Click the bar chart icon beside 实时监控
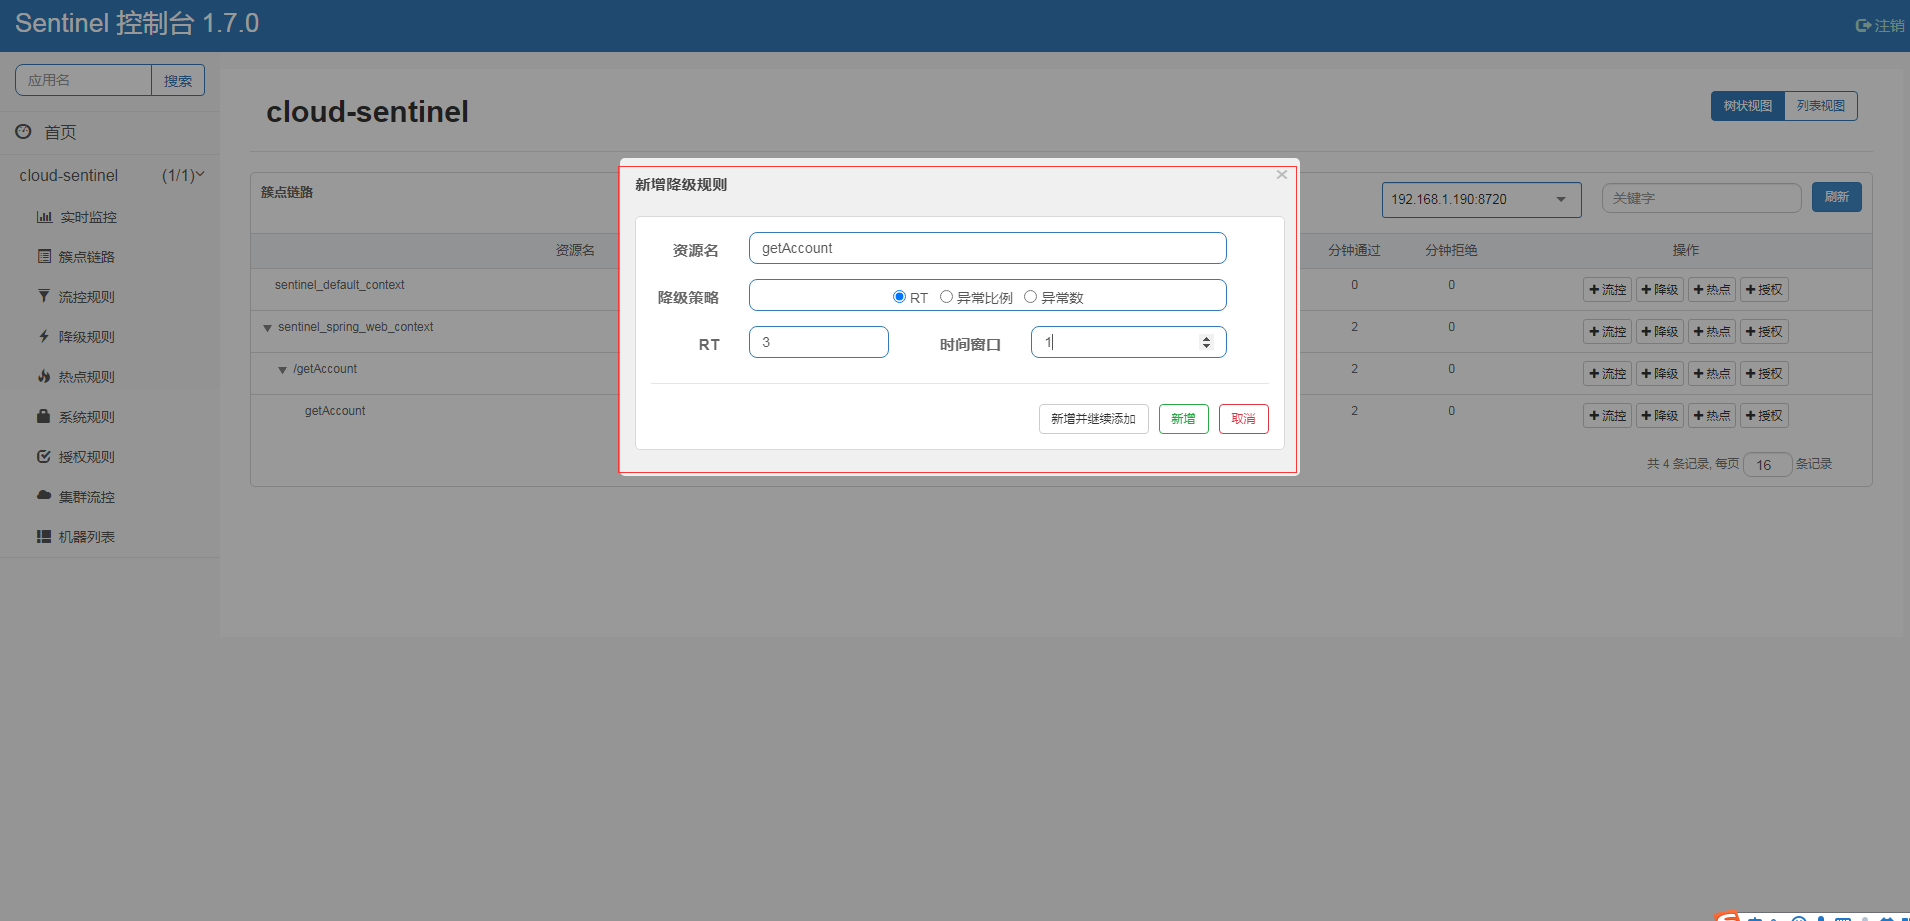1910x921 pixels. pos(44,216)
